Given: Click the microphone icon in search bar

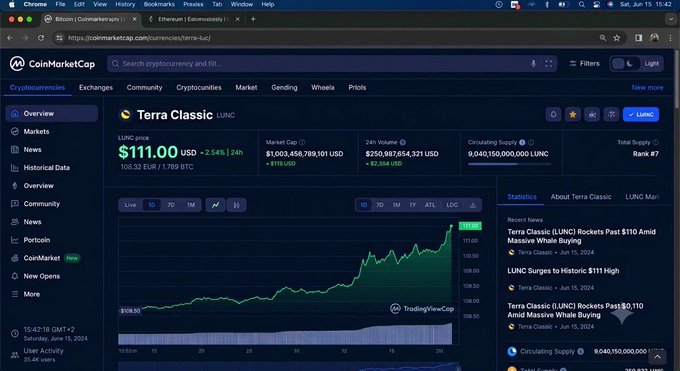Looking at the screenshot, I should tap(533, 63).
